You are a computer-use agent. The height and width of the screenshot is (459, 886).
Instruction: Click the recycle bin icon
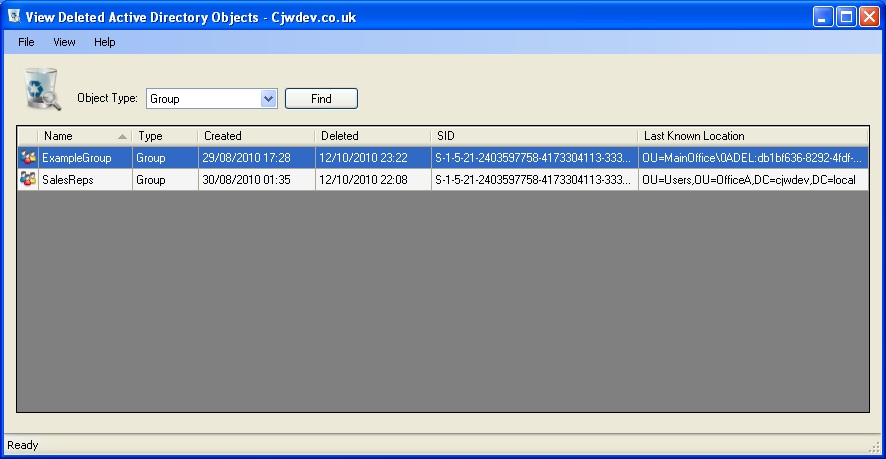pyautogui.click(x=41, y=89)
